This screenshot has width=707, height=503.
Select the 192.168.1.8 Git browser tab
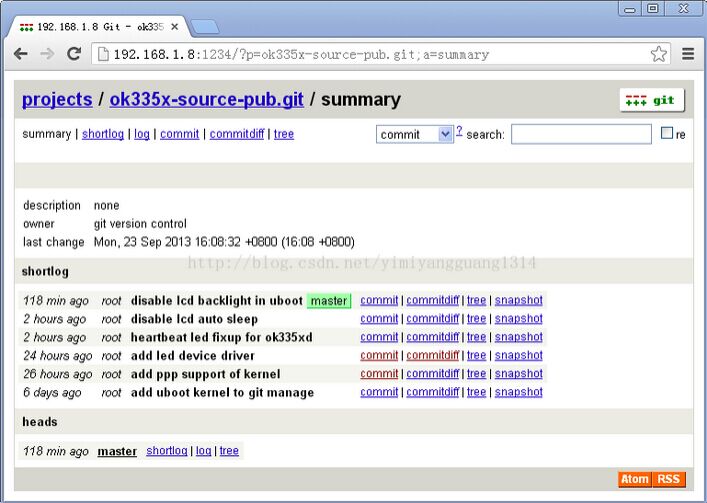[x=98, y=26]
